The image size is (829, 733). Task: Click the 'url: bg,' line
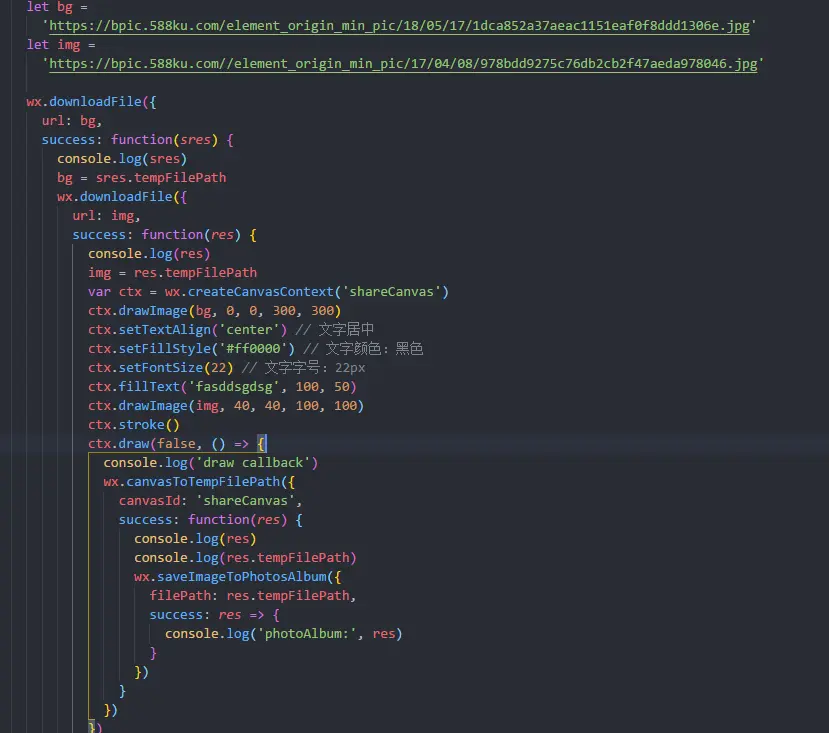pos(72,121)
